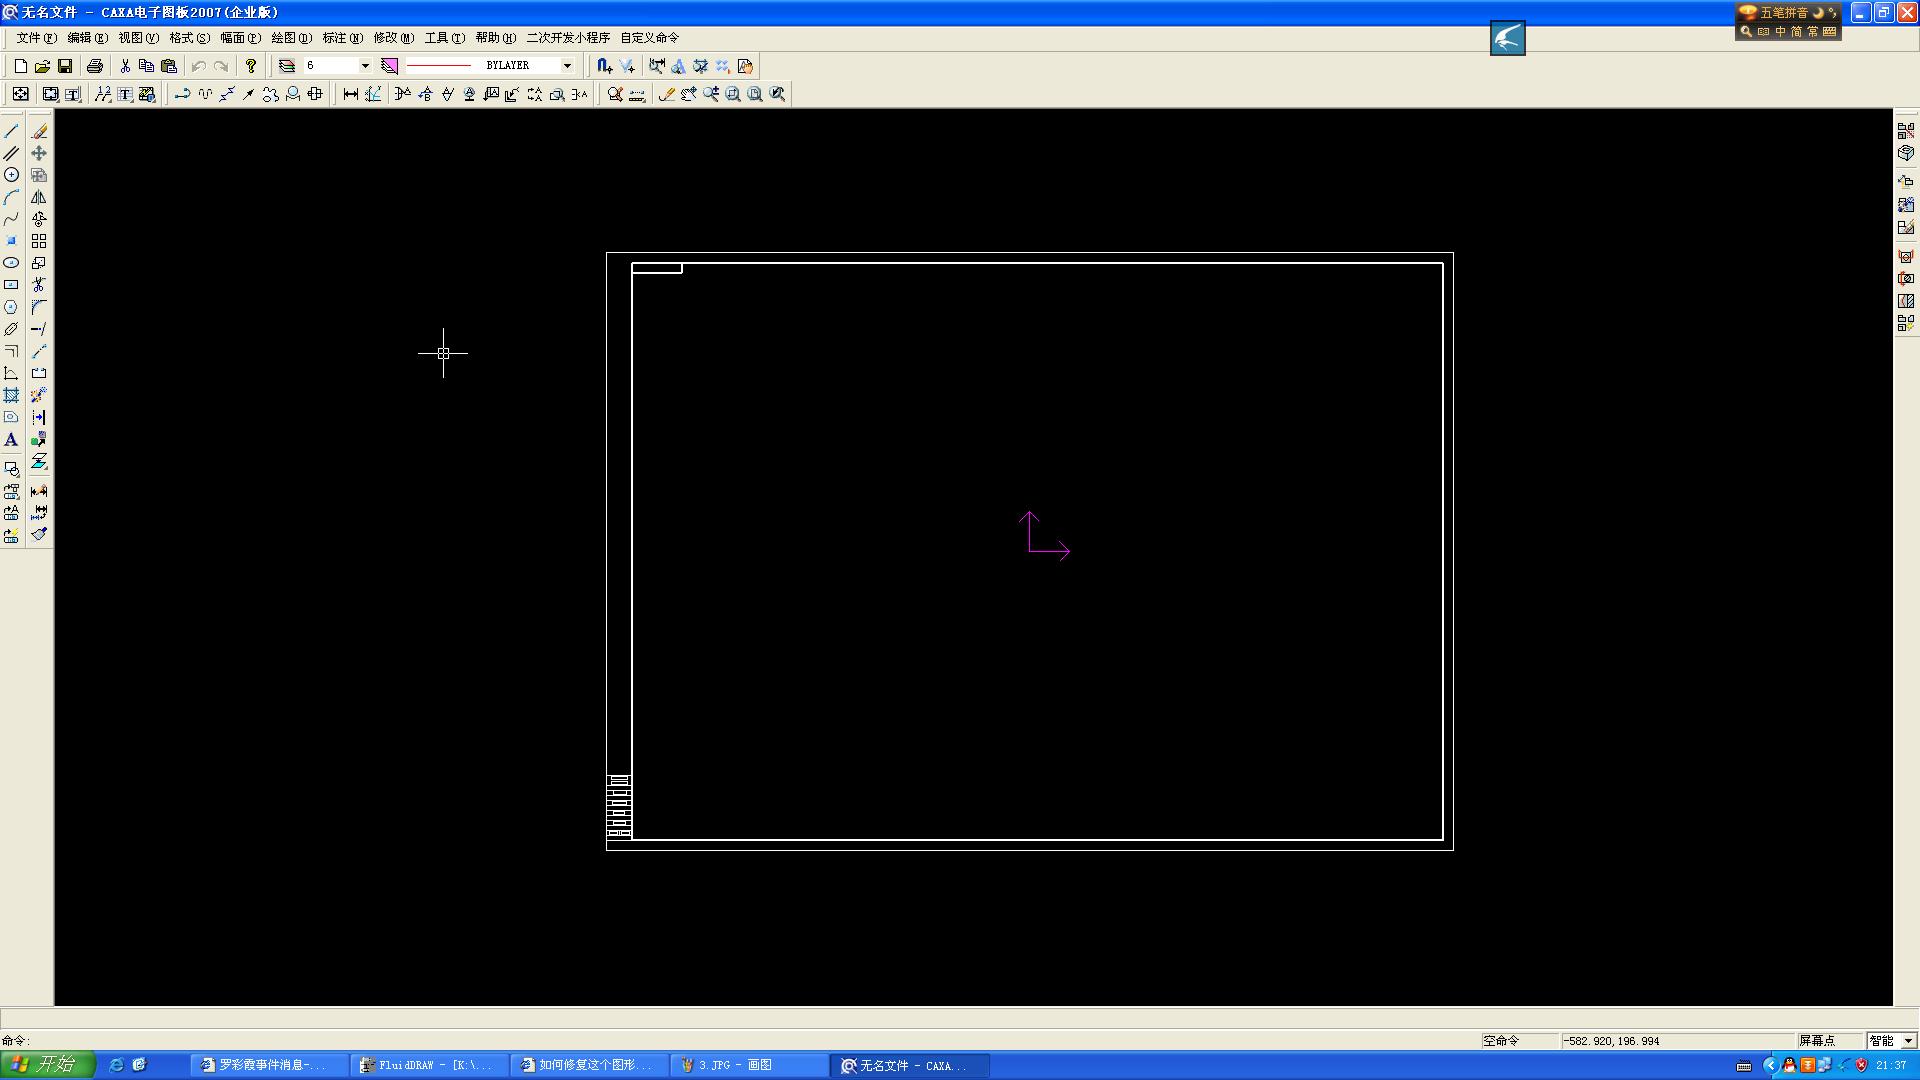Open the 标注 menu

342,38
